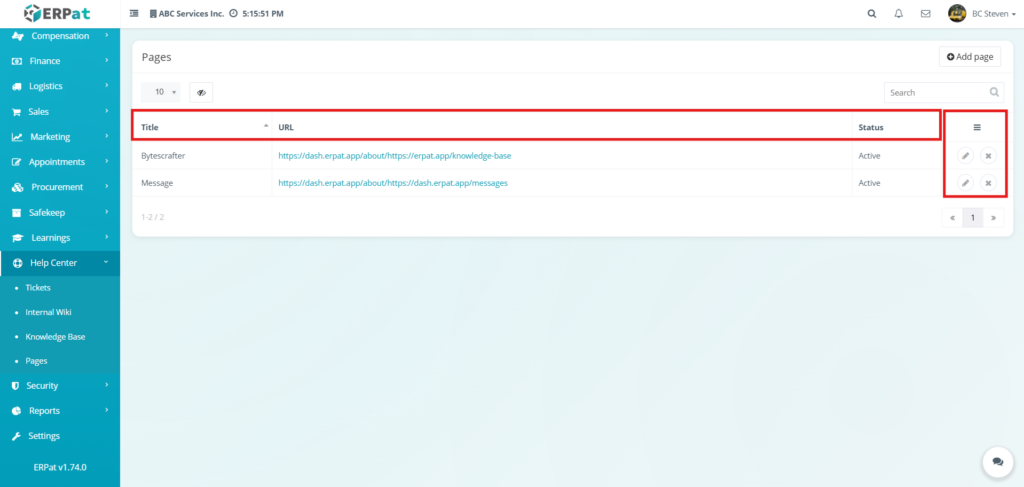
Task: Open the top bar search icon
Action: coord(871,14)
